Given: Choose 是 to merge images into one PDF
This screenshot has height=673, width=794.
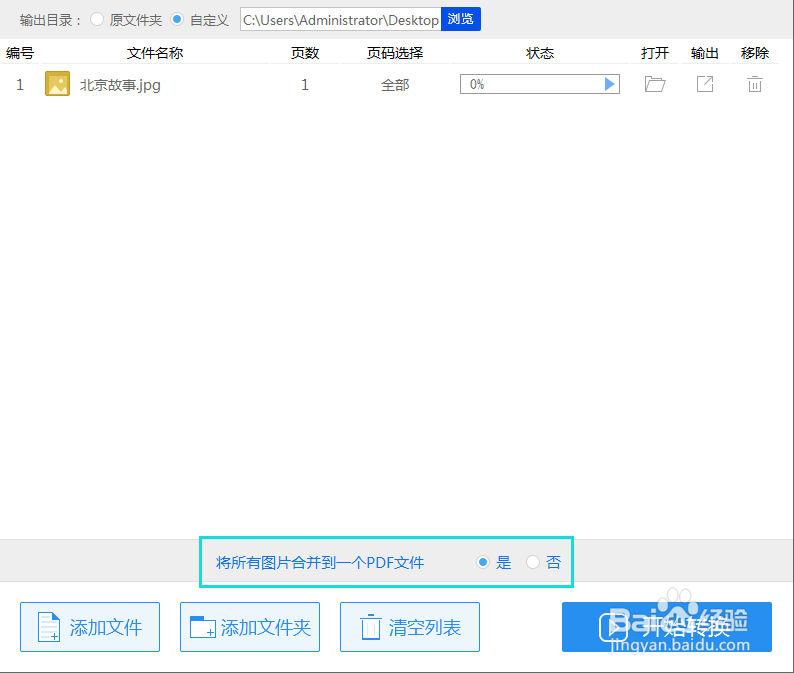Looking at the screenshot, I should (x=483, y=562).
